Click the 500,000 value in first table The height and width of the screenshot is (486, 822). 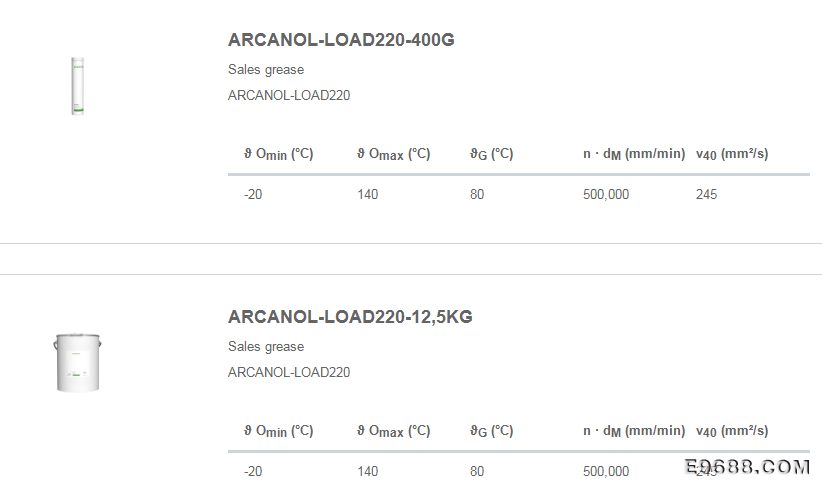coord(606,195)
